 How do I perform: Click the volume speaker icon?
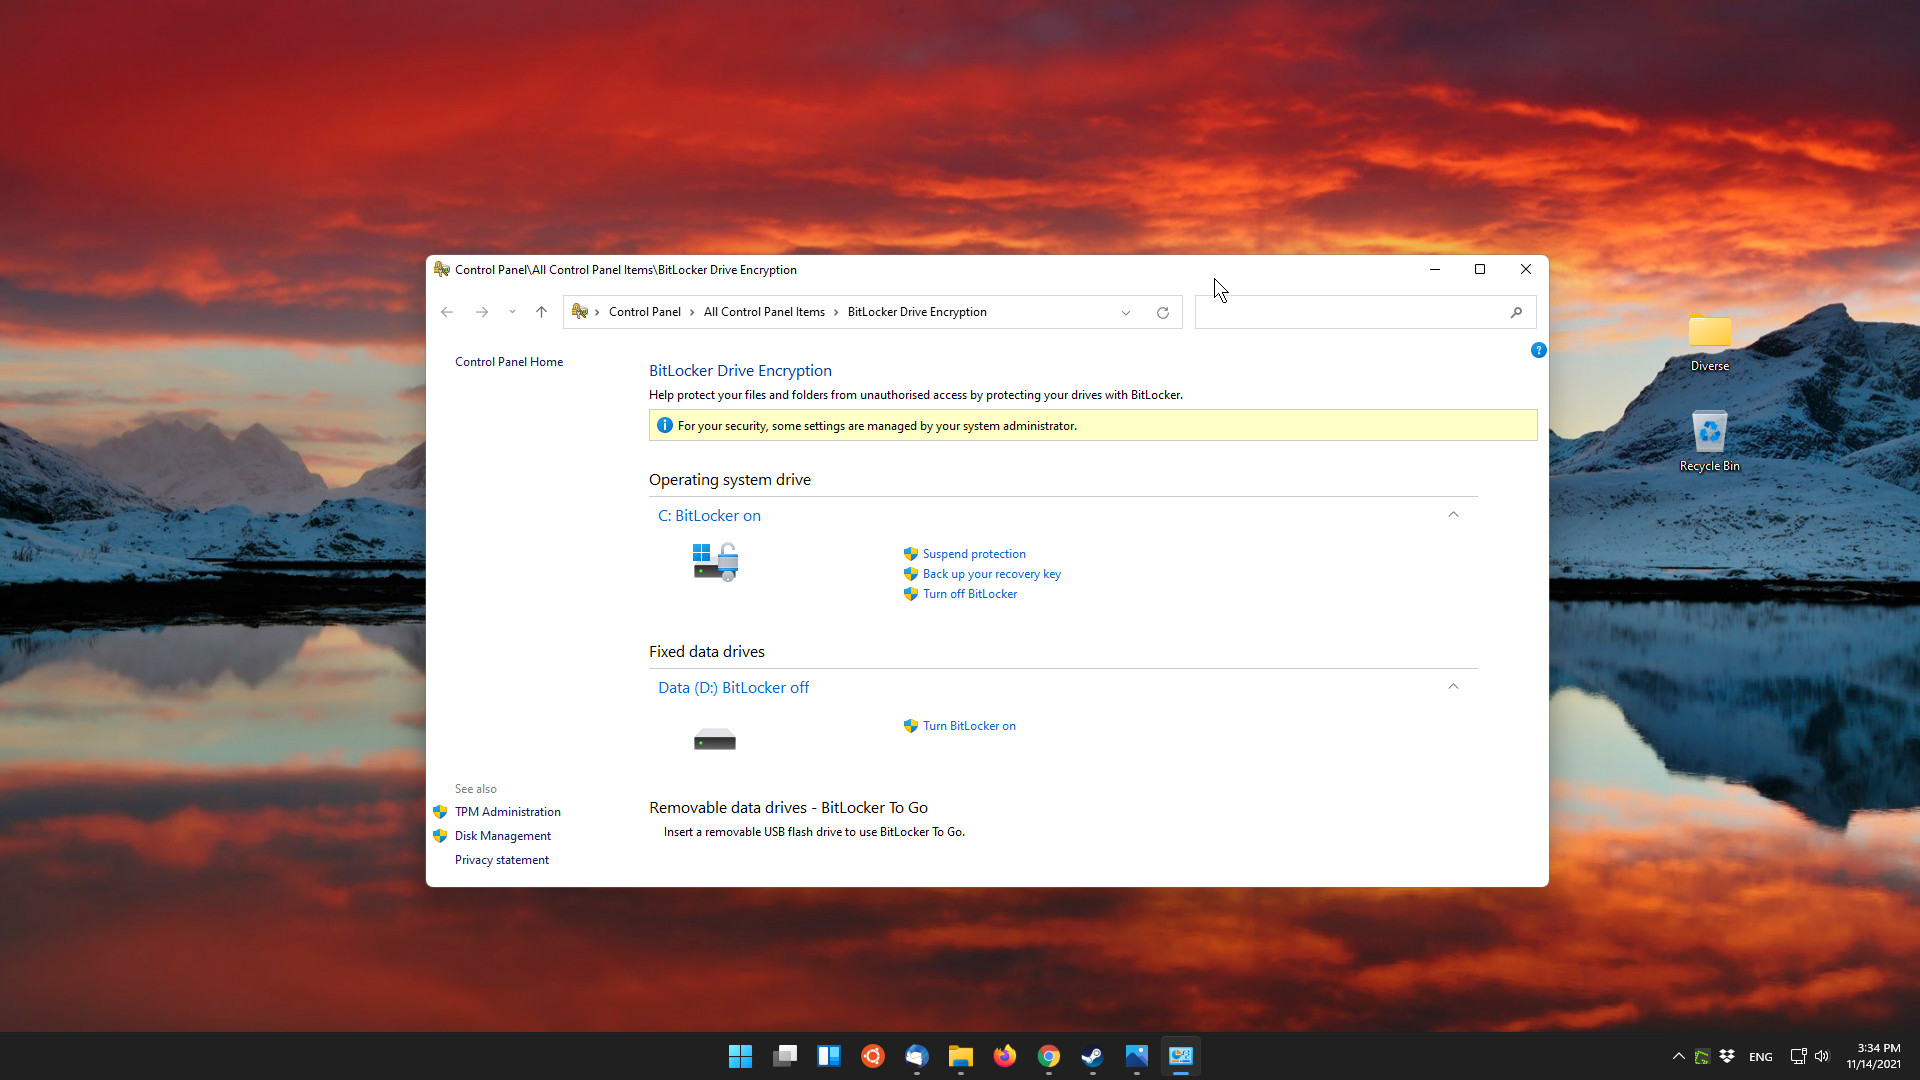tap(1822, 1056)
